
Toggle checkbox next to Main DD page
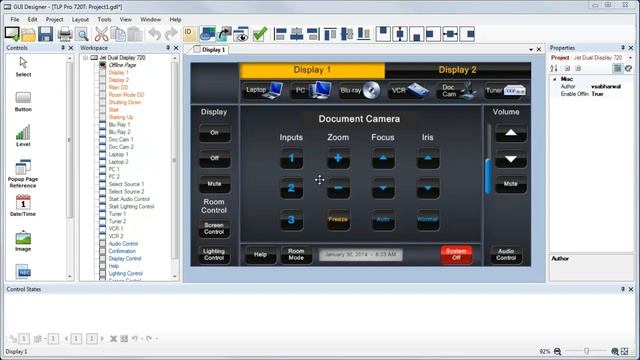(x=102, y=87)
